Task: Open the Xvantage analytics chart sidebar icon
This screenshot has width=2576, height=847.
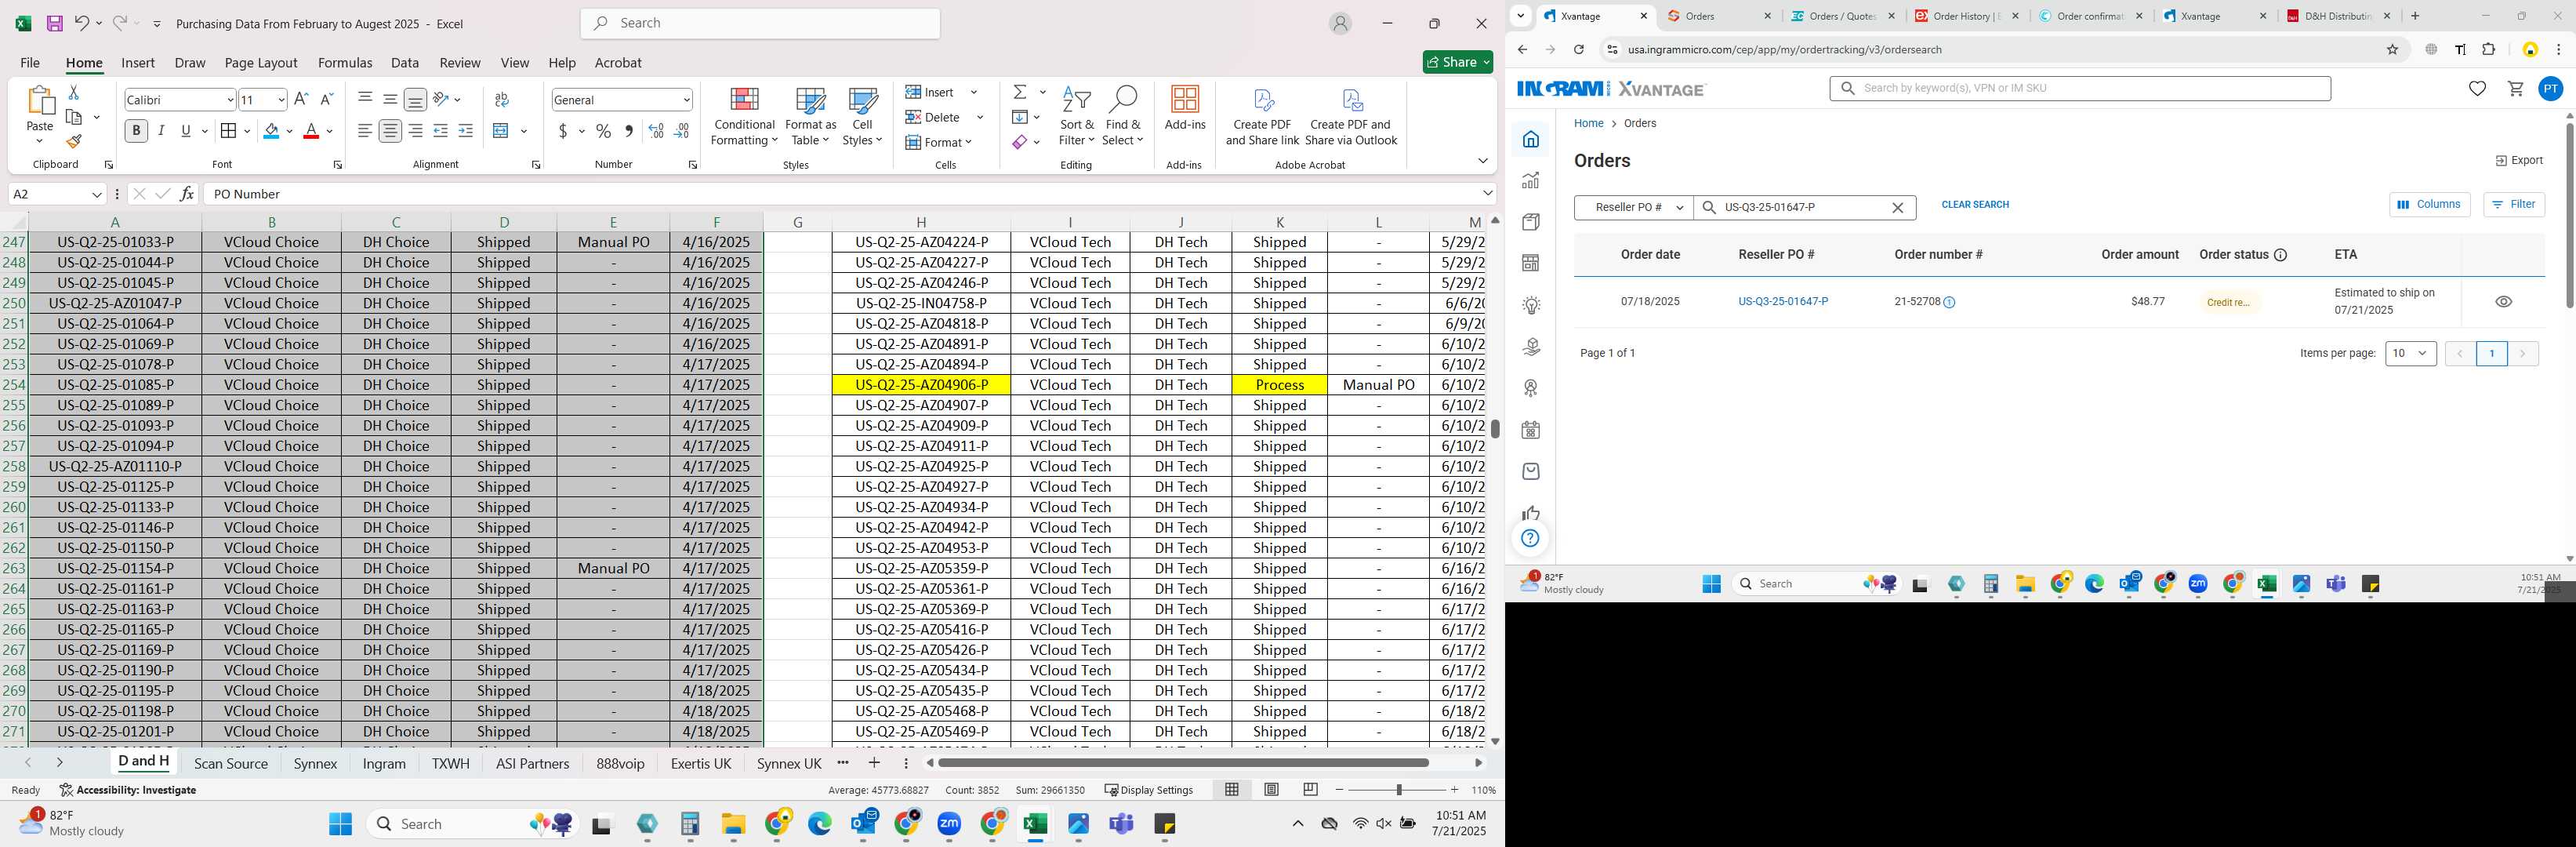Action: (1531, 181)
